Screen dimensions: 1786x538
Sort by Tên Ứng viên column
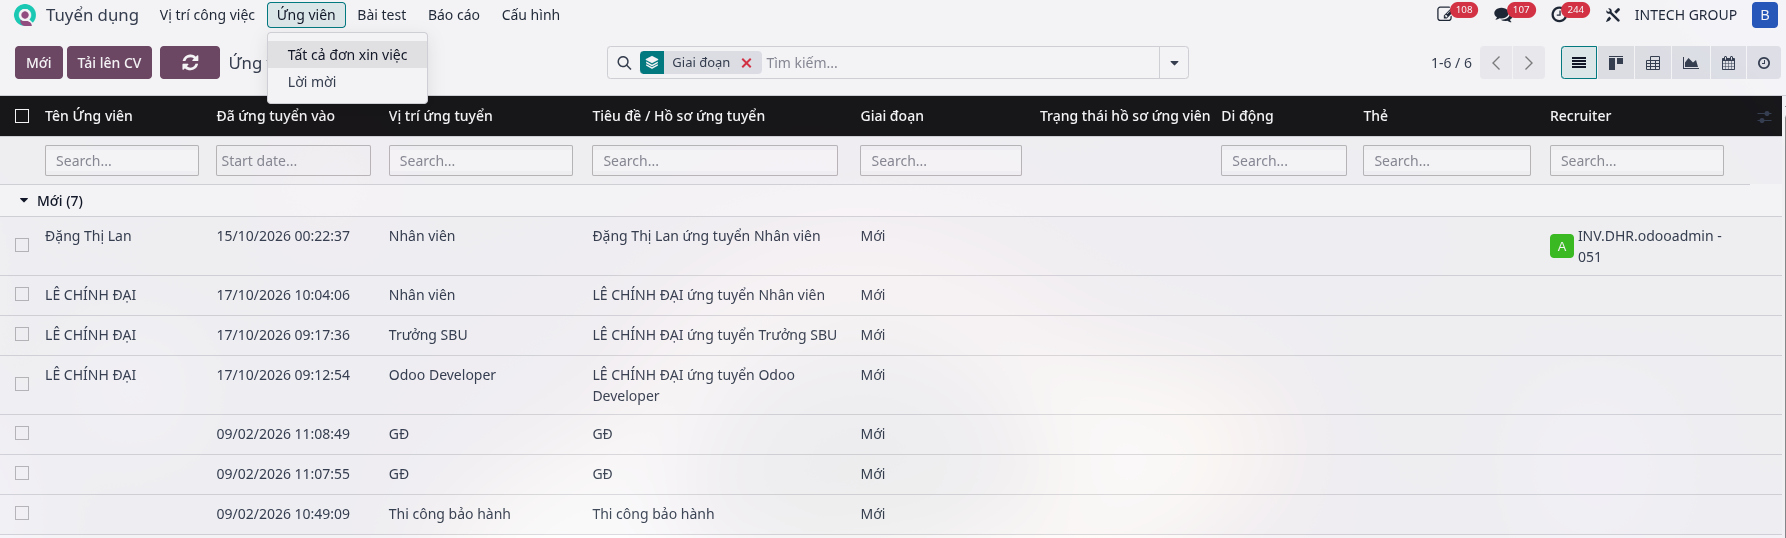(88, 116)
